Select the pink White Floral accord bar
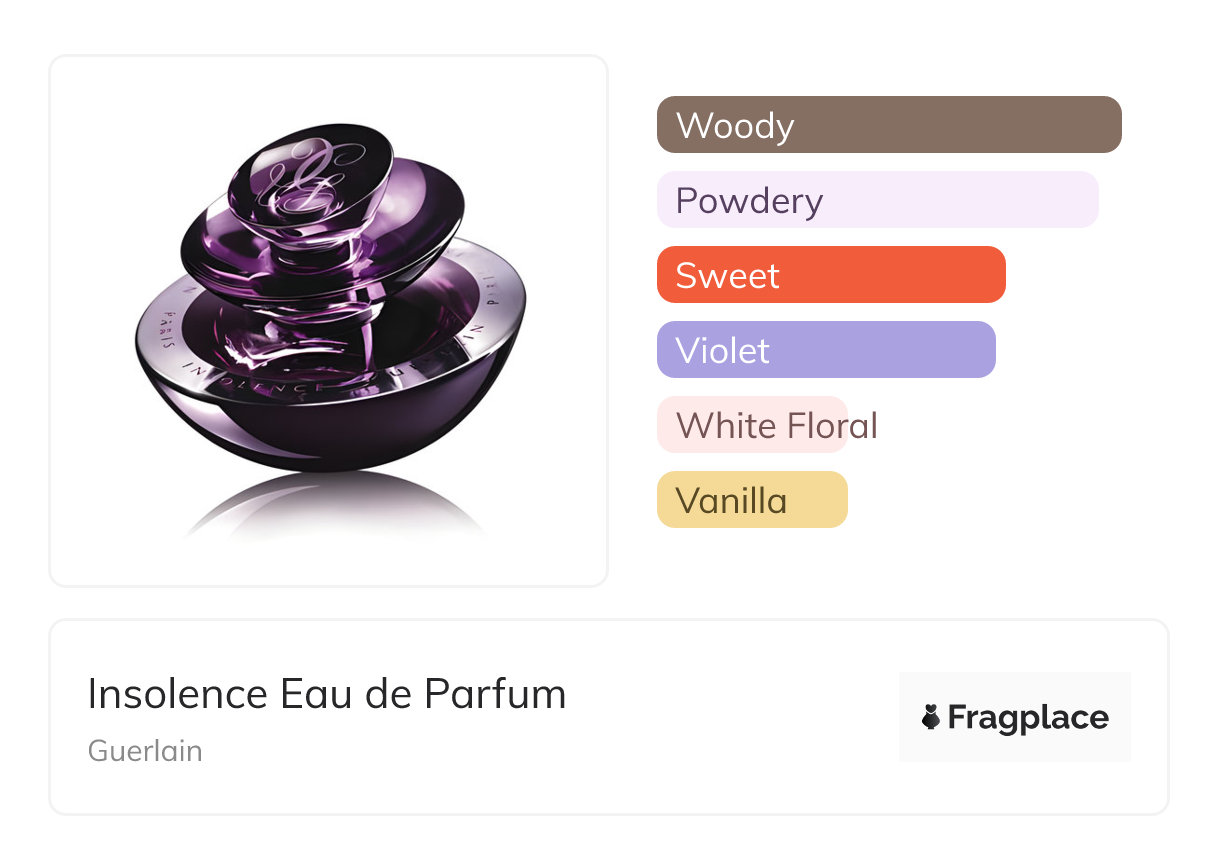 (x=752, y=425)
